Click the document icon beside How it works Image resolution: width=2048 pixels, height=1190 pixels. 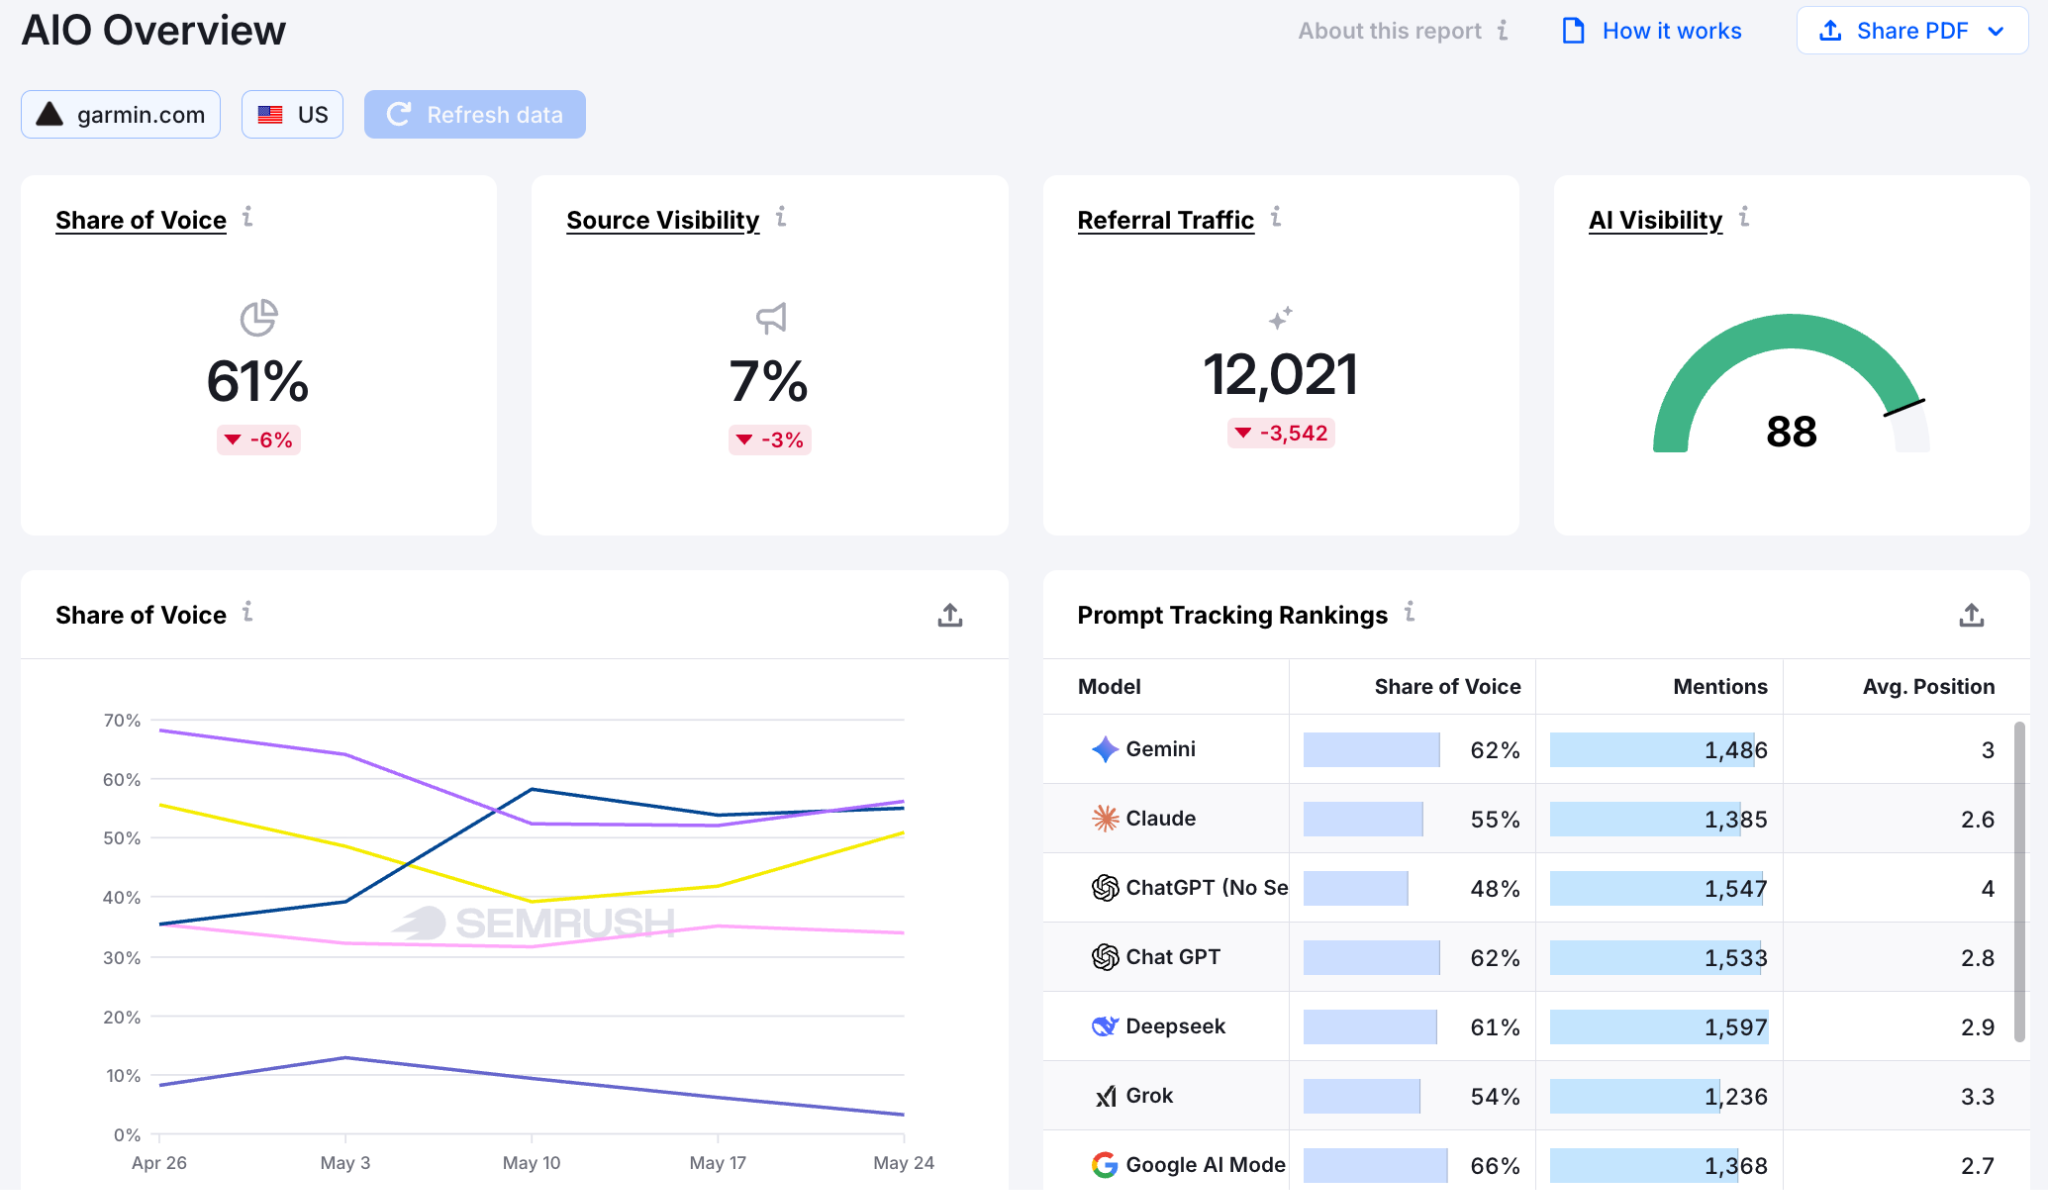(x=1573, y=31)
